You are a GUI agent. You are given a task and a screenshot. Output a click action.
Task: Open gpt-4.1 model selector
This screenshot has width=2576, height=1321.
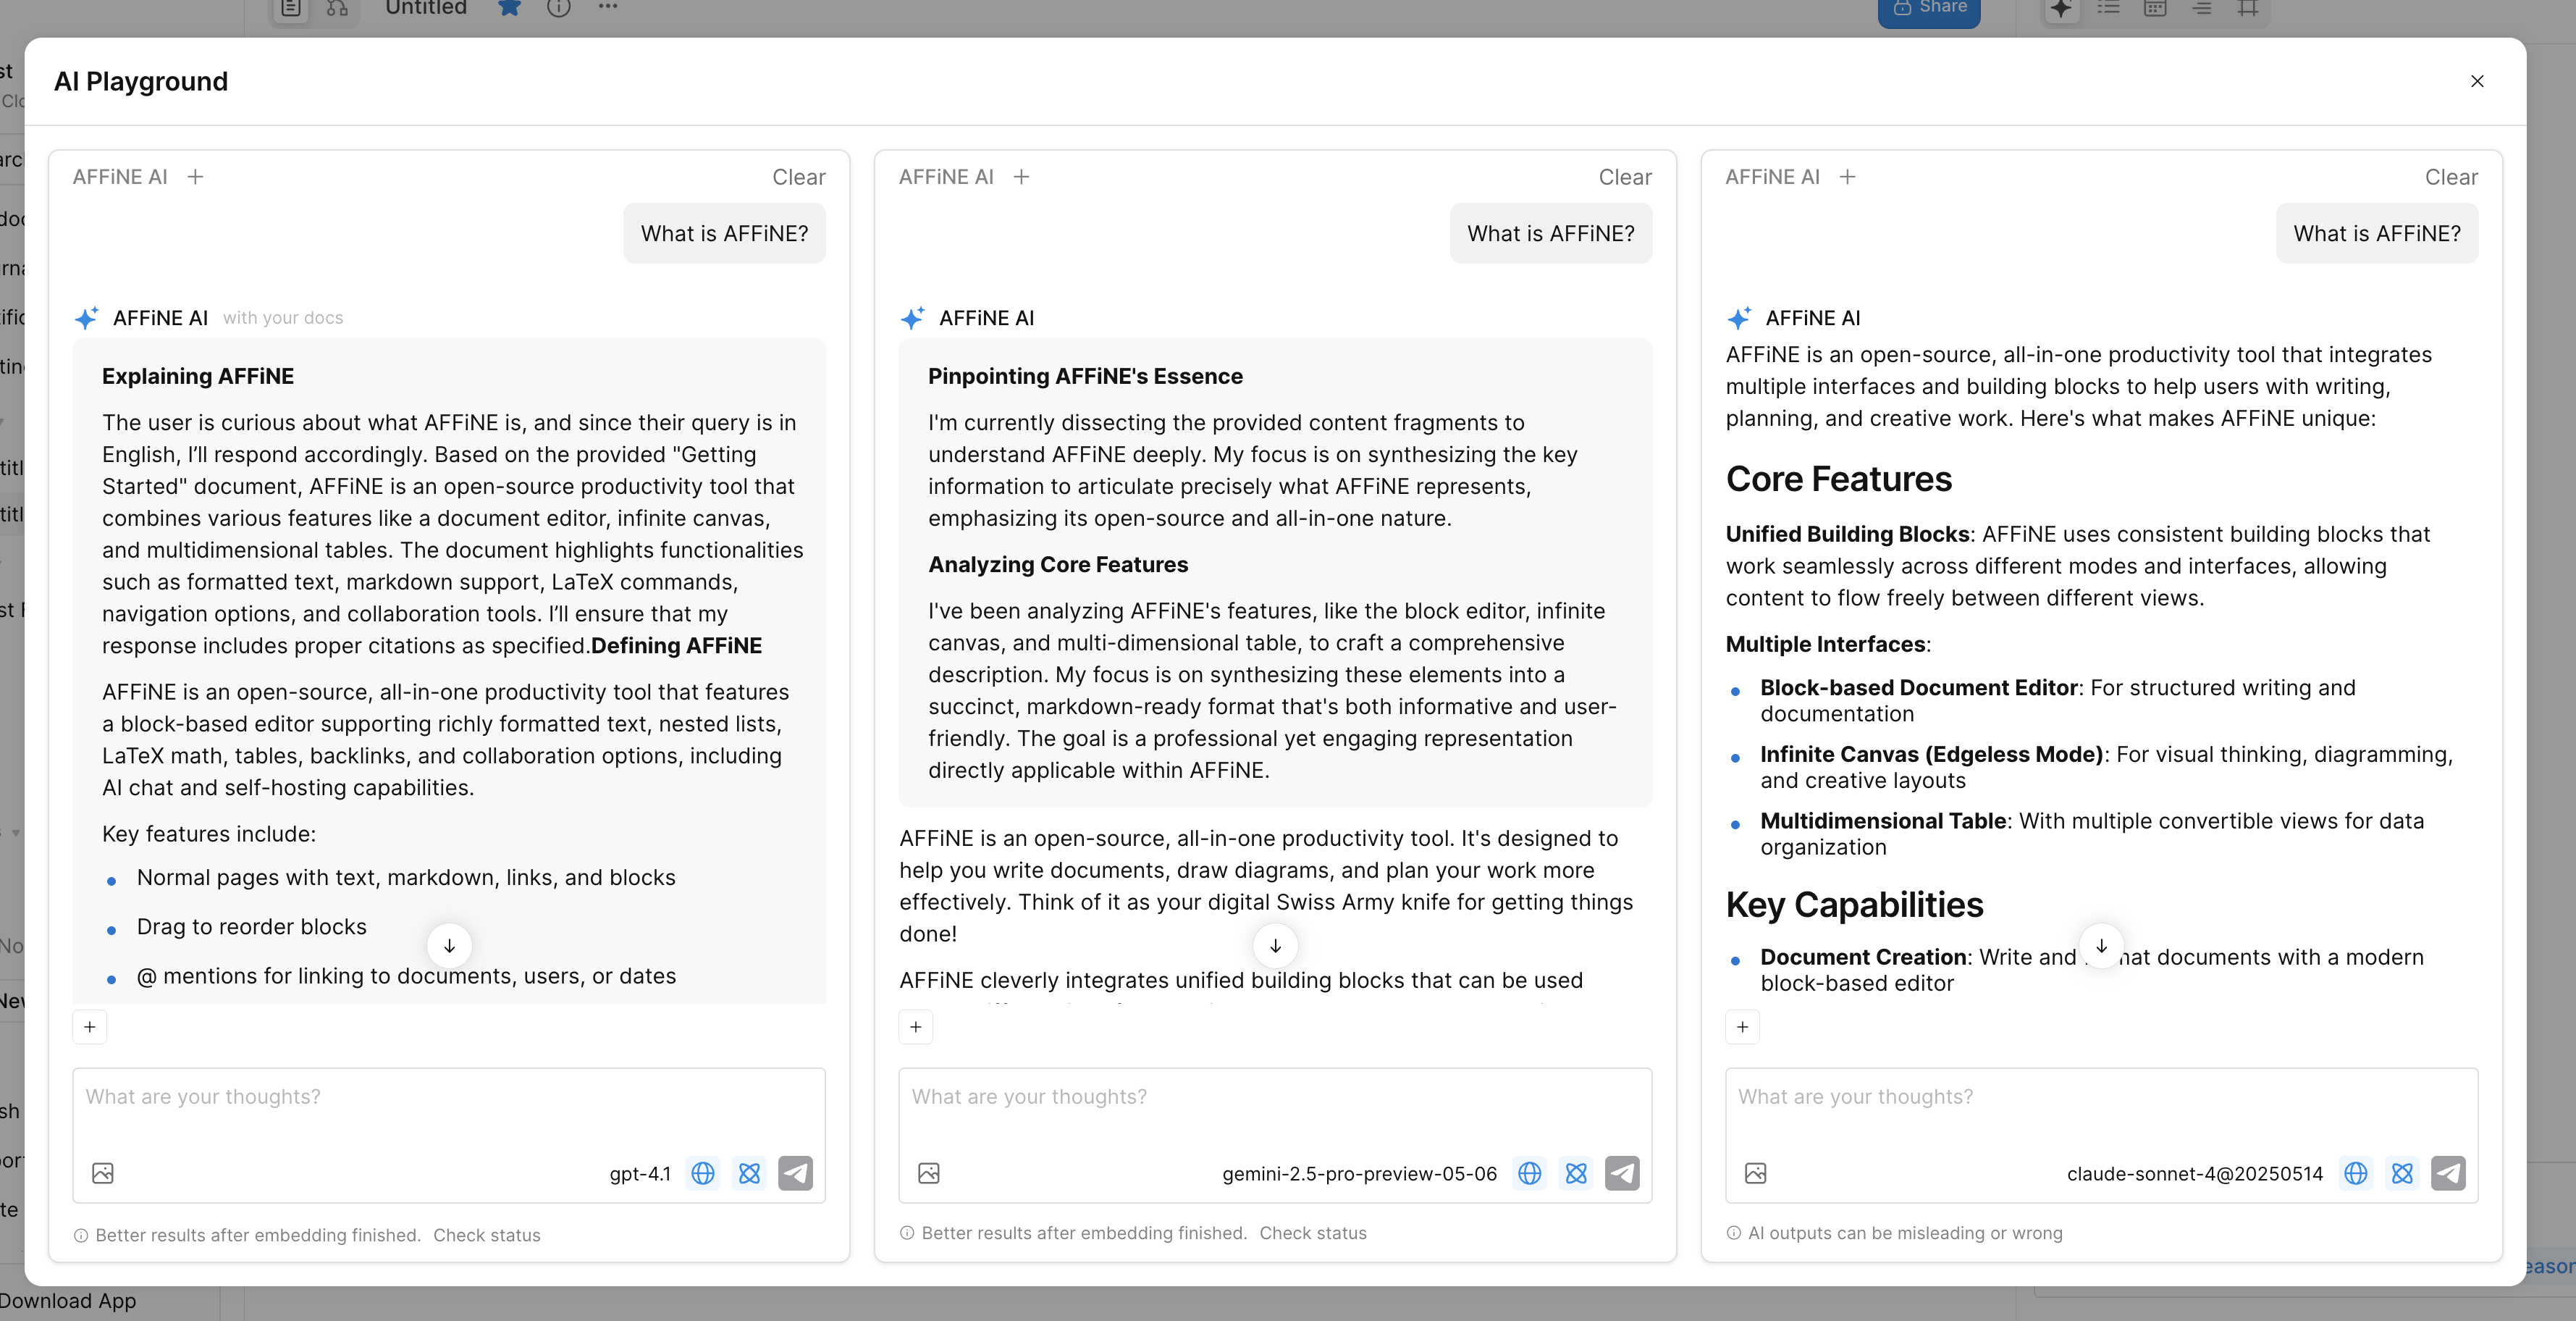(640, 1174)
